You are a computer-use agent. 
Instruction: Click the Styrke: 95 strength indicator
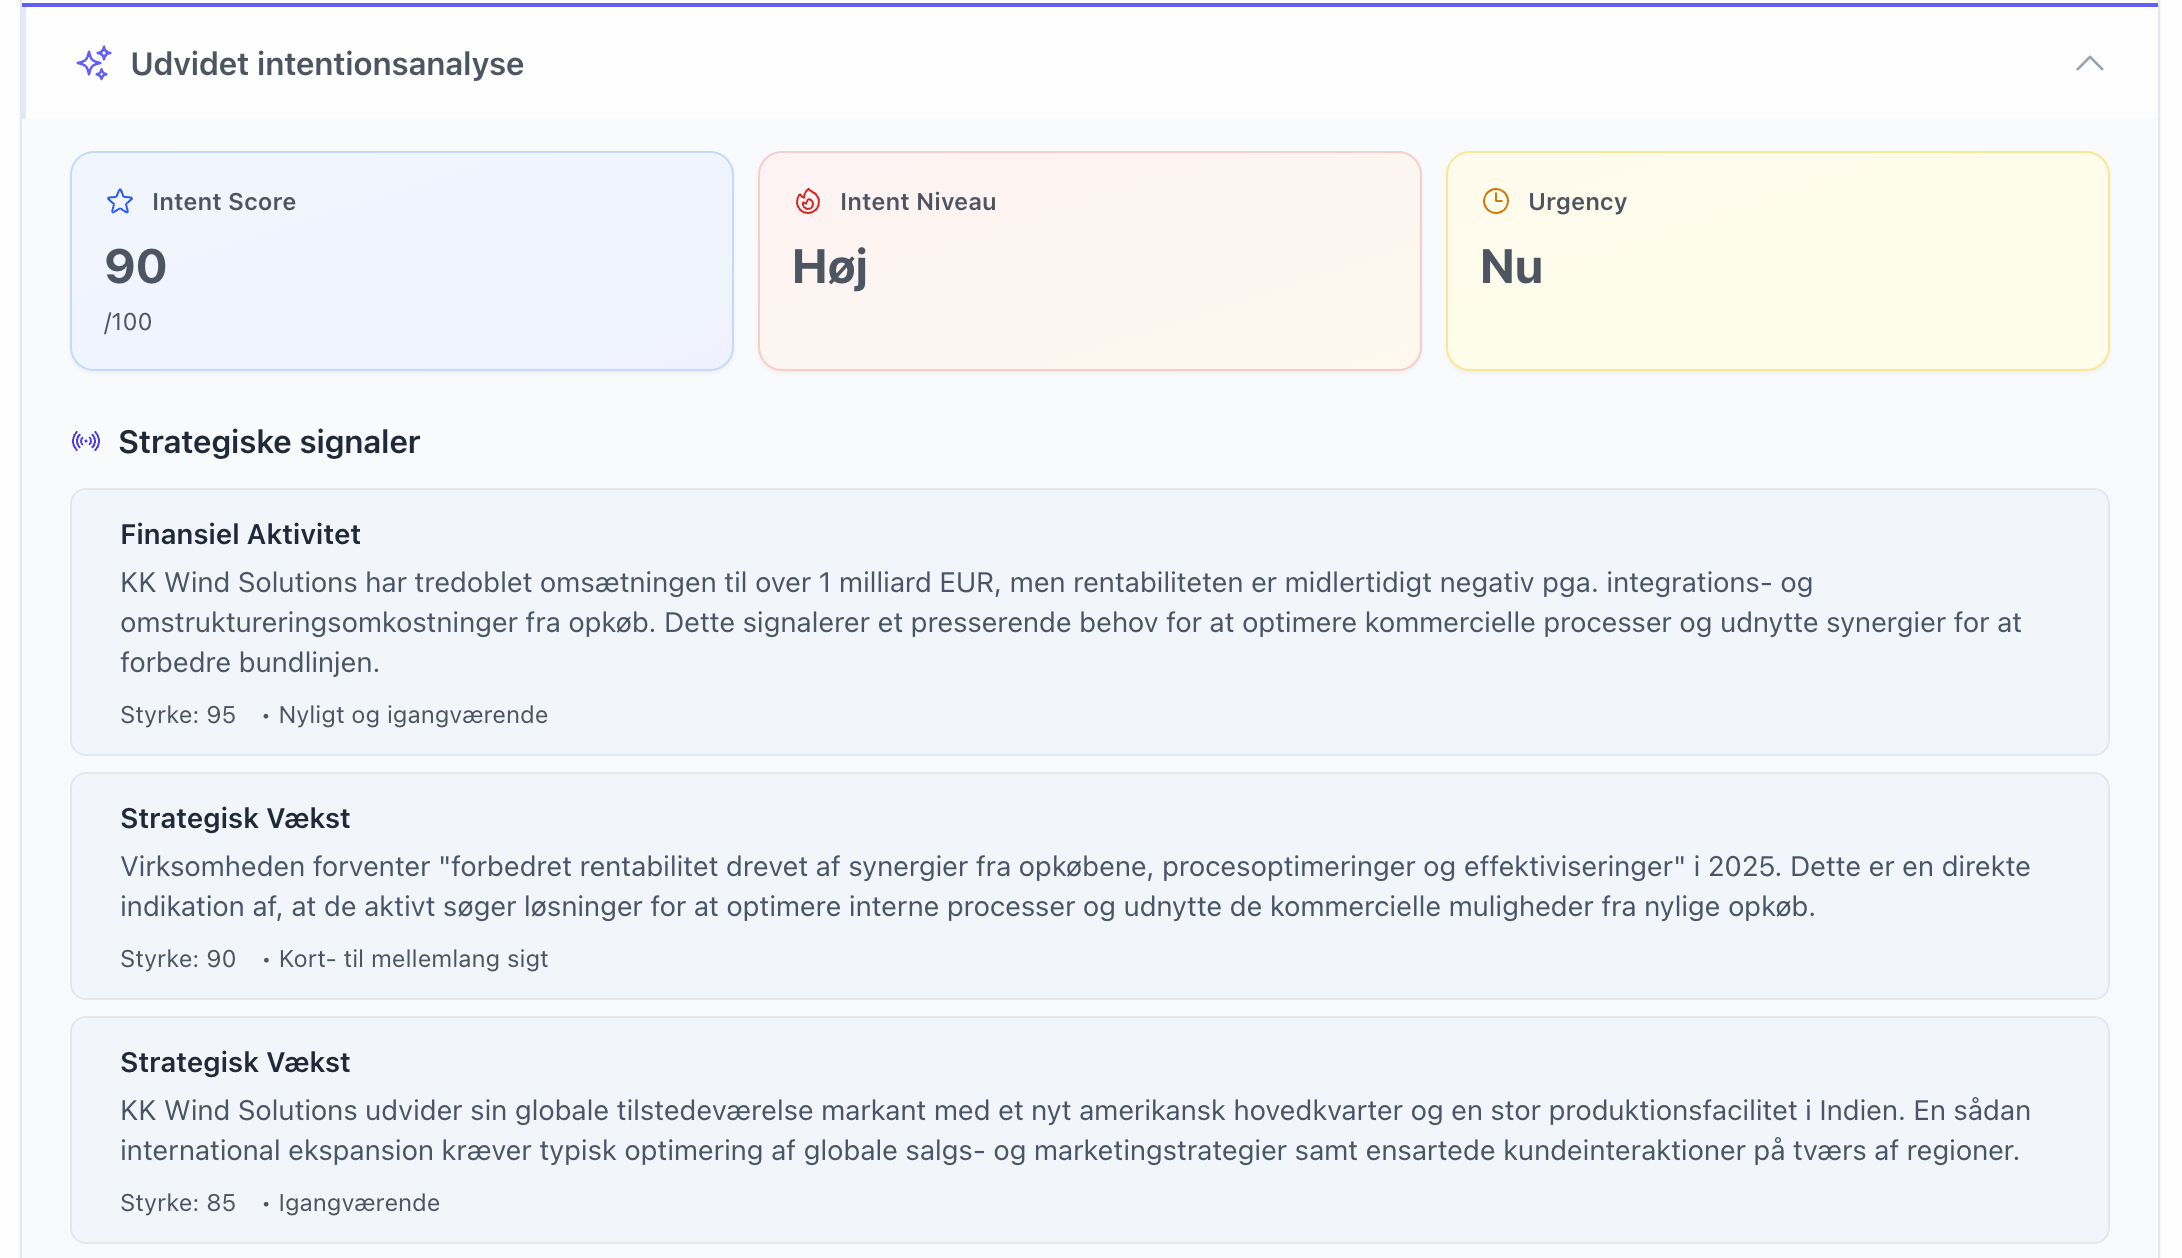[x=177, y=714]
